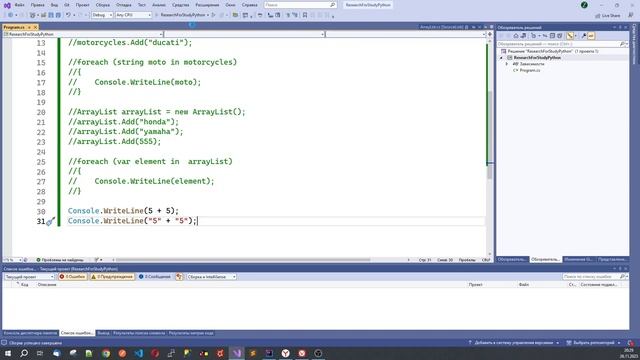The height and width of the screenshot is (360, 640).
Task: Click the clear filter icon in Error List
Action: [179, 277]
